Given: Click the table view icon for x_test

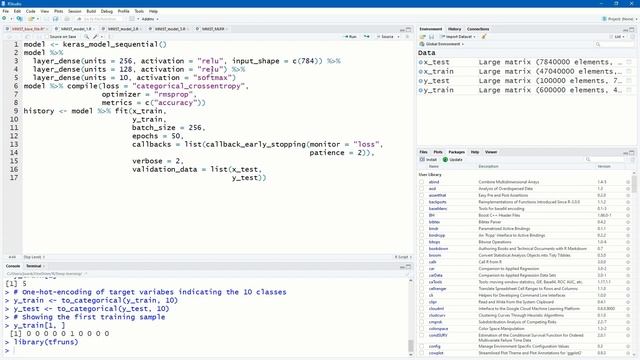Looking at the screenshot, I should [x=629, y=62].
